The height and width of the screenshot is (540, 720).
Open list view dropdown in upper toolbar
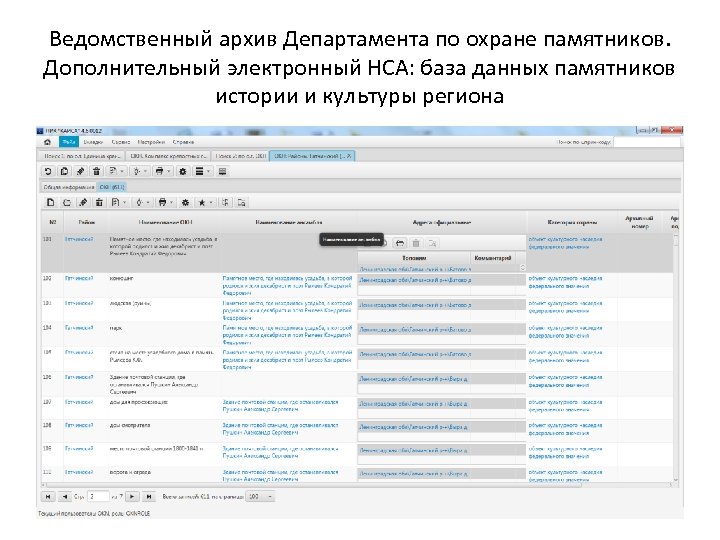tap(202, 172)
